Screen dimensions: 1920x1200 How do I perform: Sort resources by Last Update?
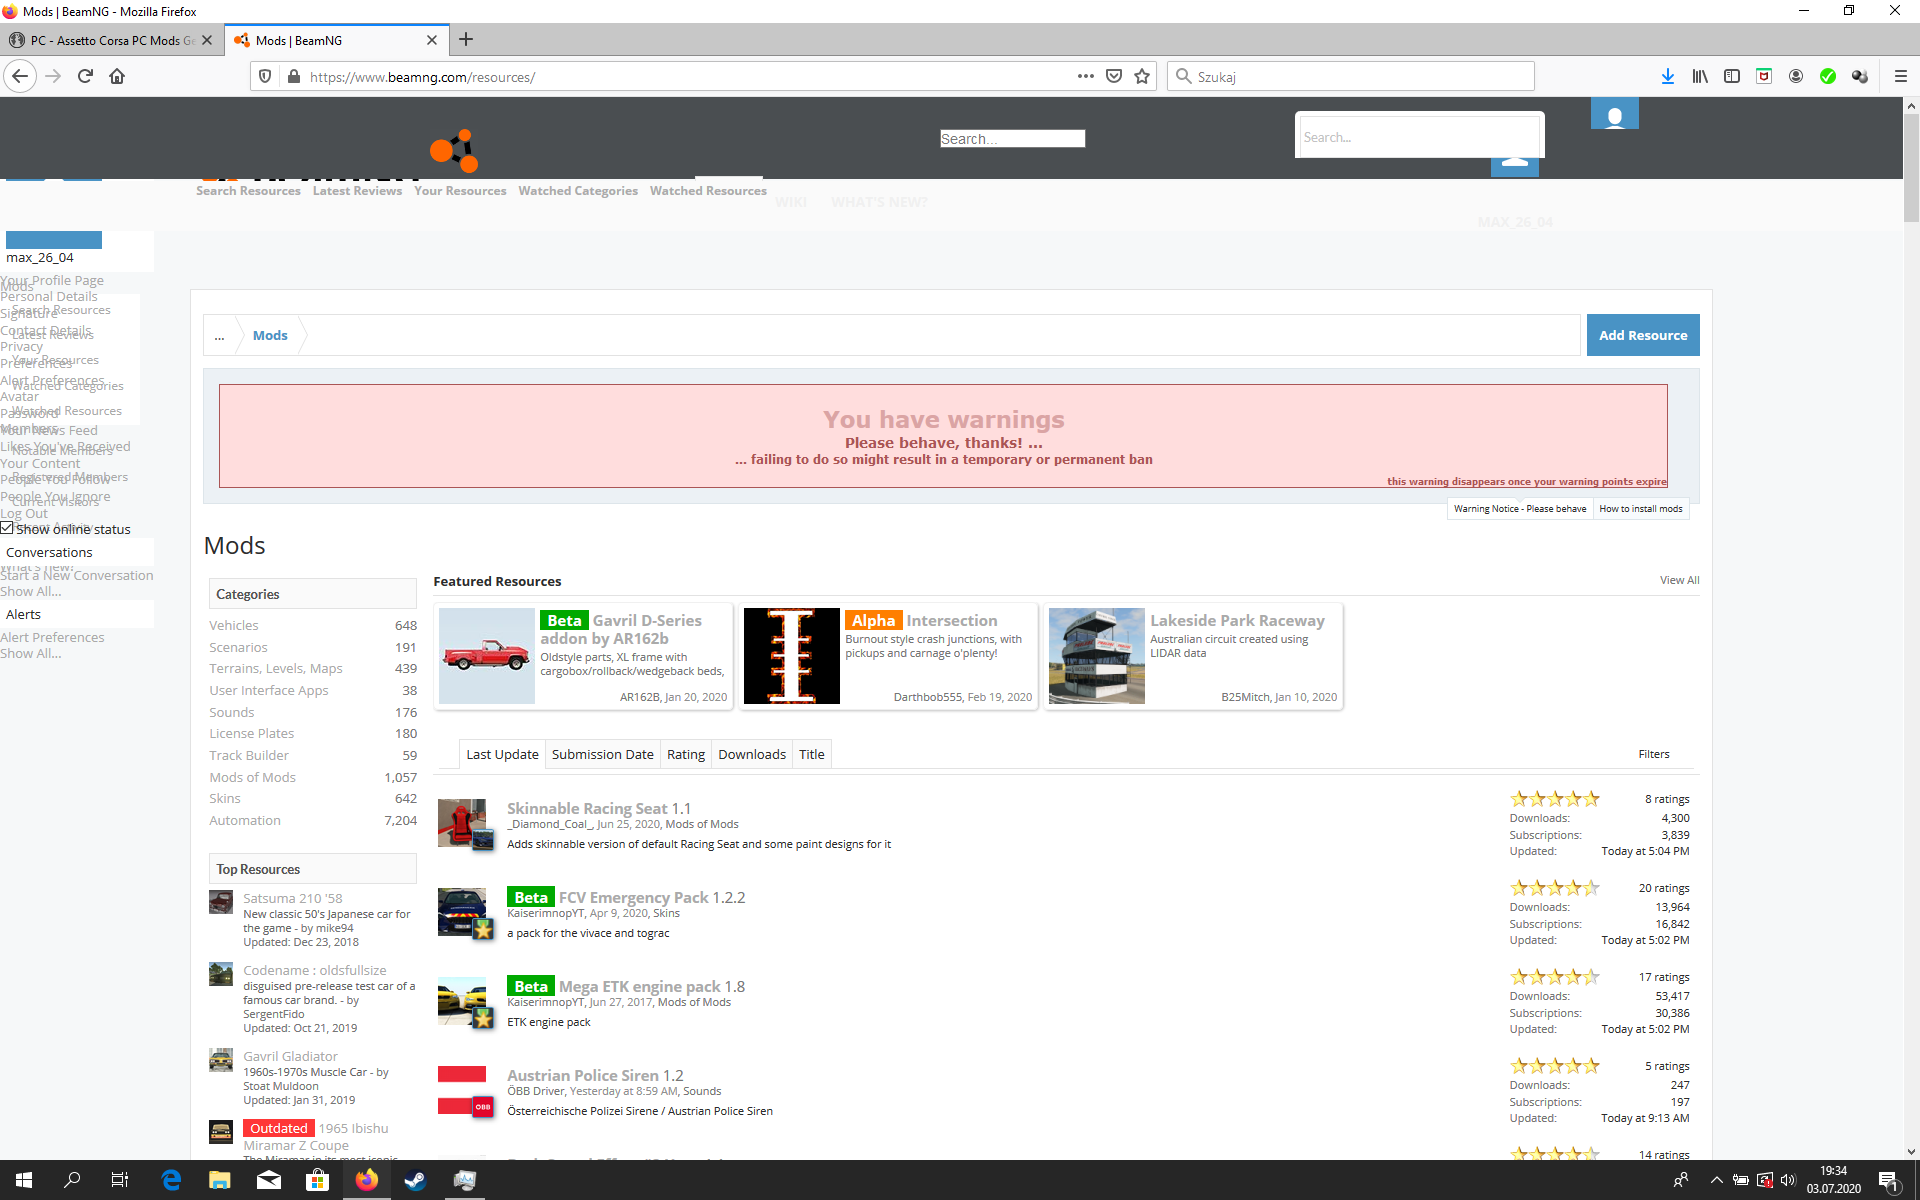[502, 754]
